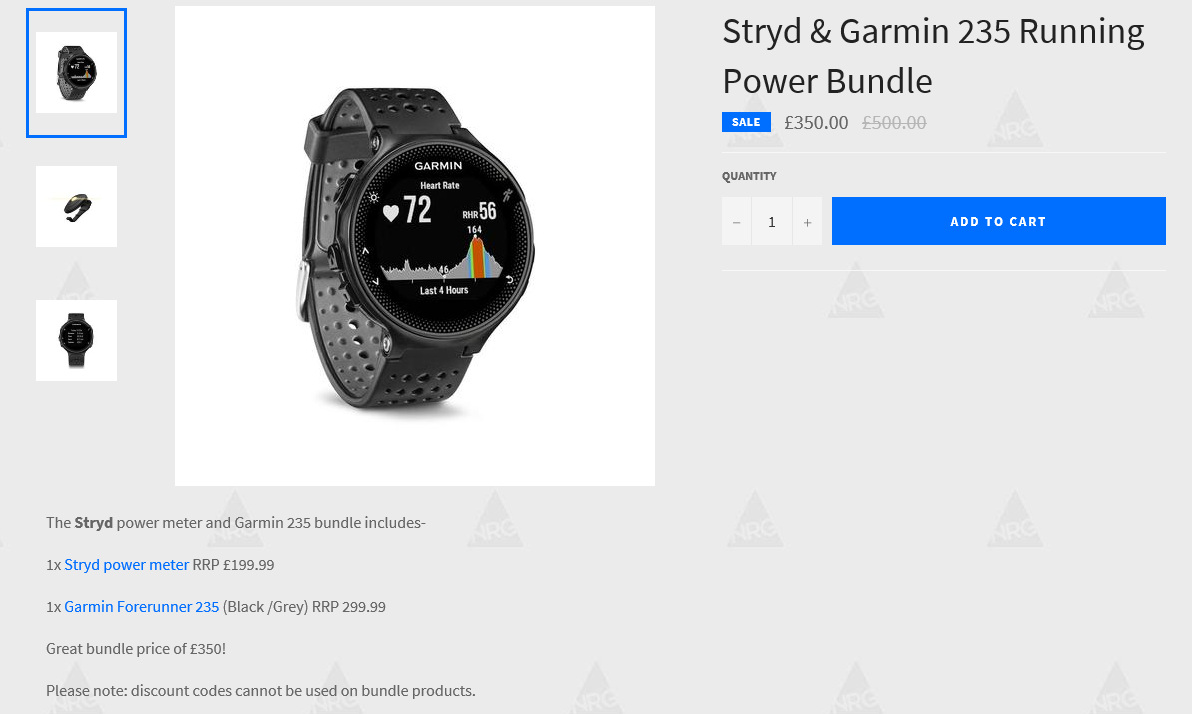Click the heart icon on the watch face
The height and width of the screenshot is (714, 1192).
pos(391,213)
